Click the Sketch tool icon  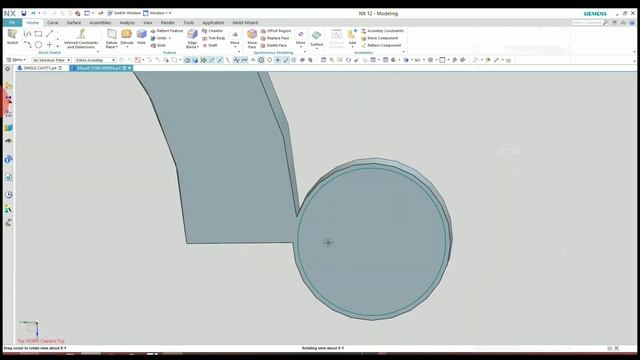12,34
